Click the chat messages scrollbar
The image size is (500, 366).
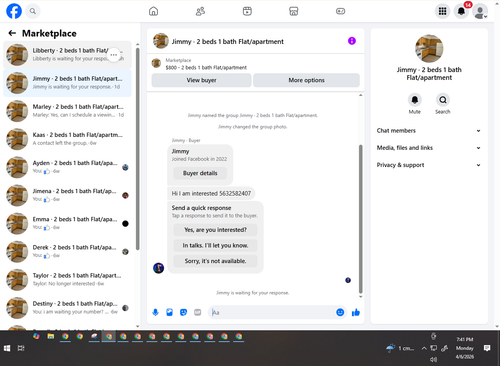tap(360, 218)
